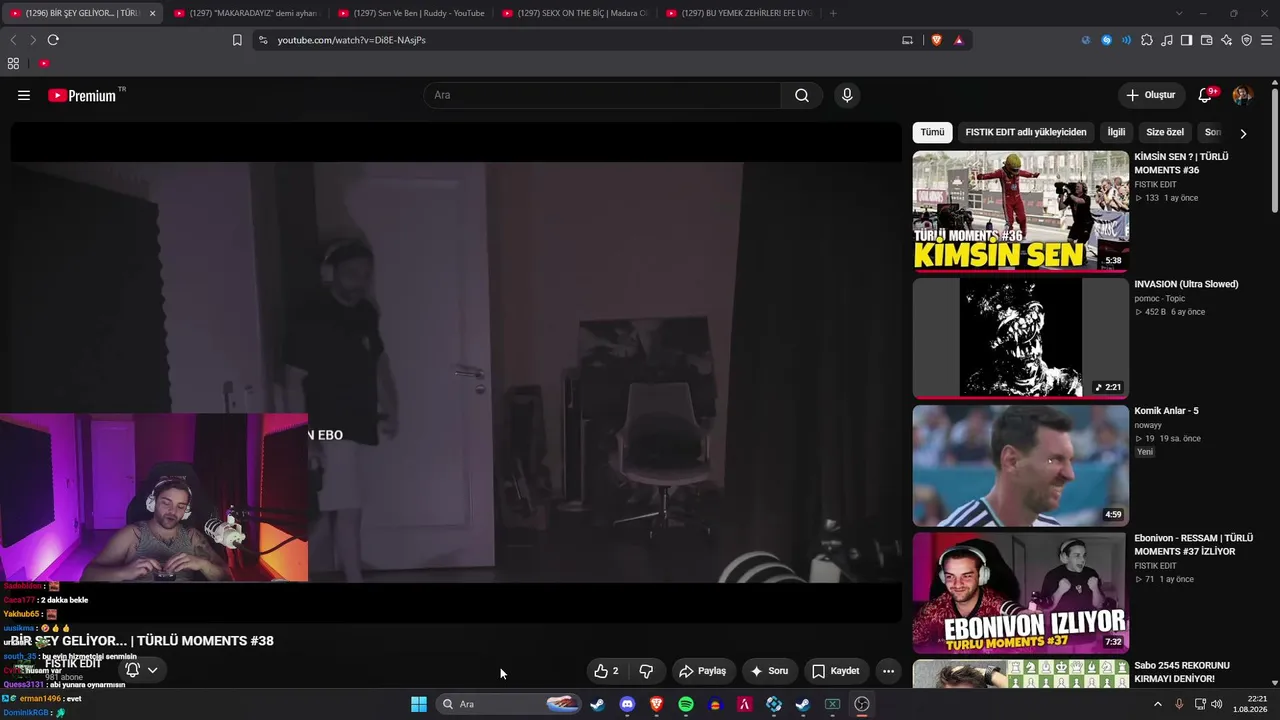The image size is (1280, 720).
Task: Click the YouTube search input field
Action: 603,95
